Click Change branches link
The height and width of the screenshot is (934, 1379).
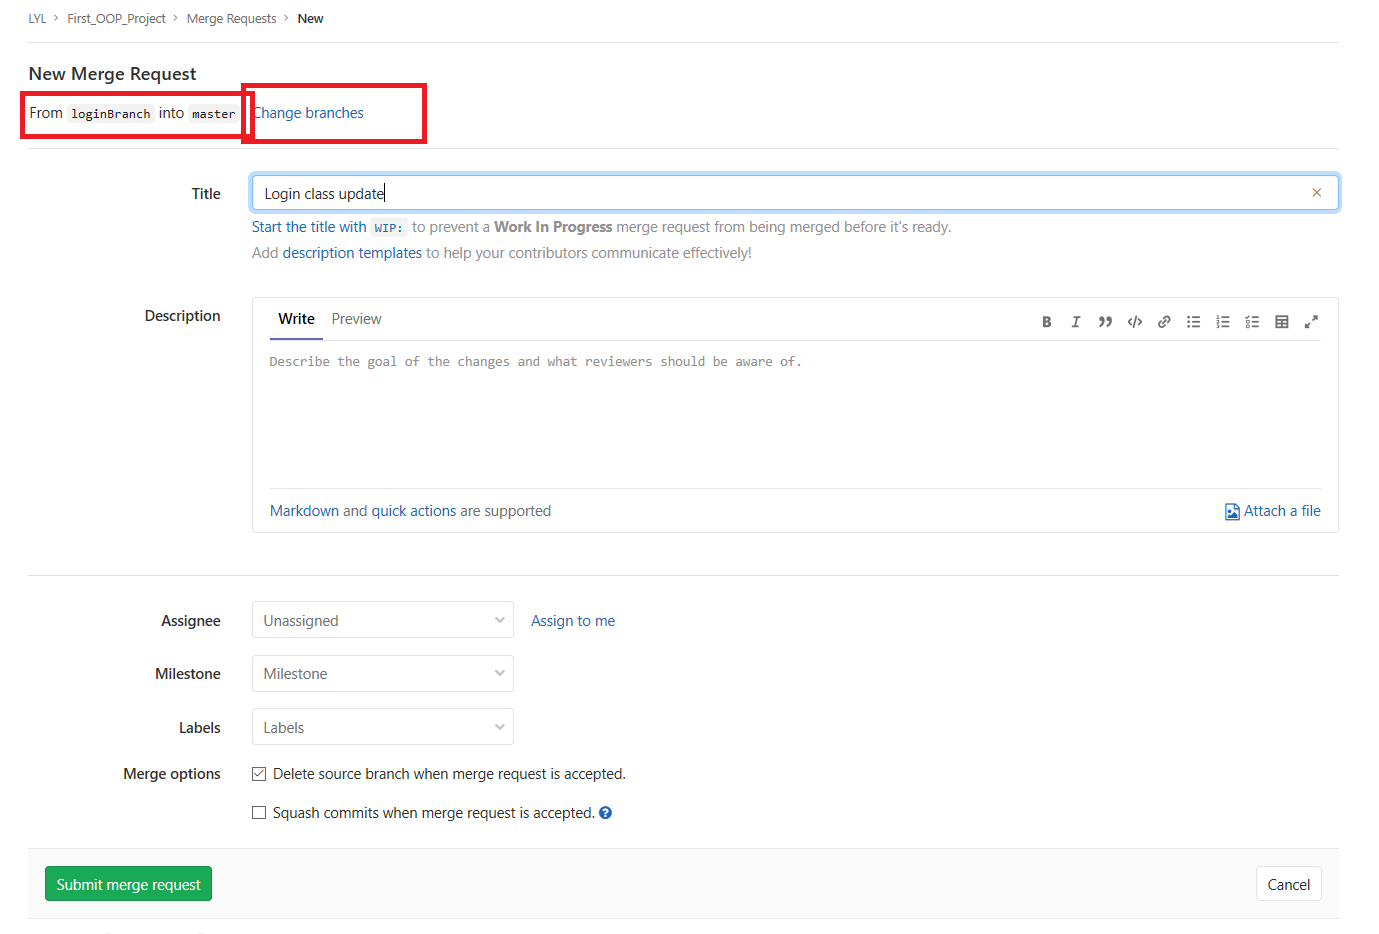[308, 113]
